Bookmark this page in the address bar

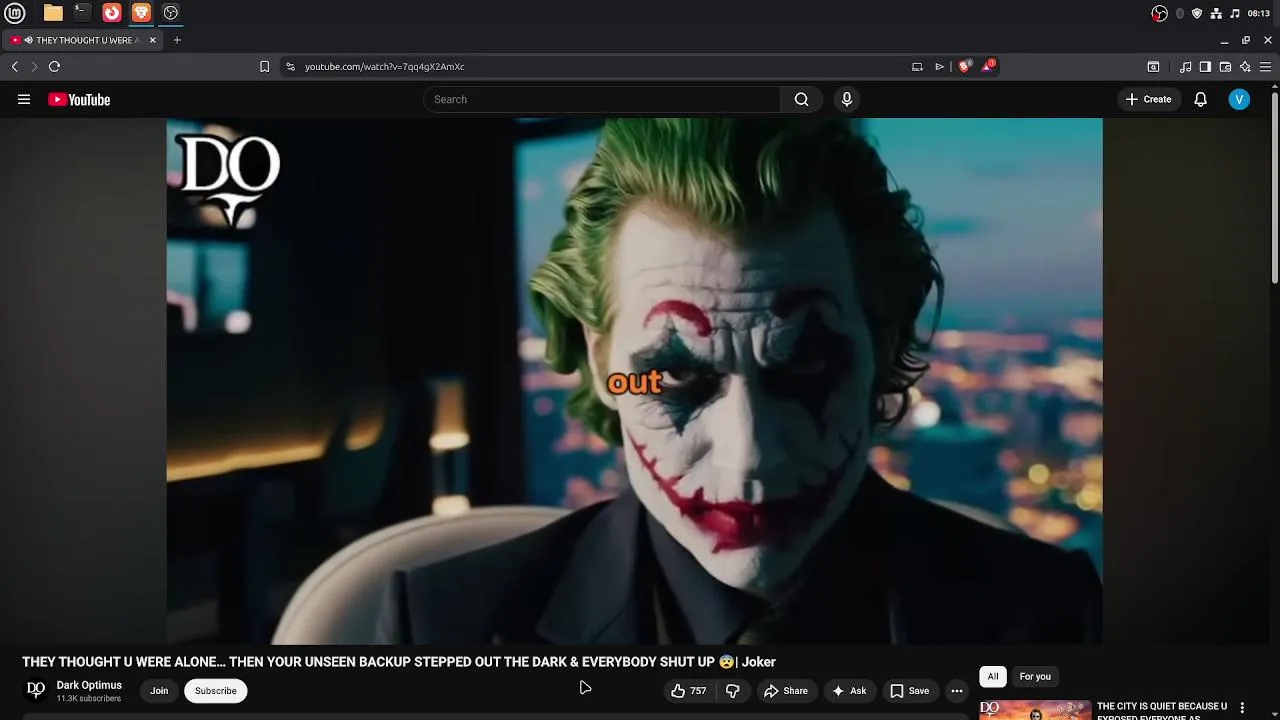tap(264, 67)
